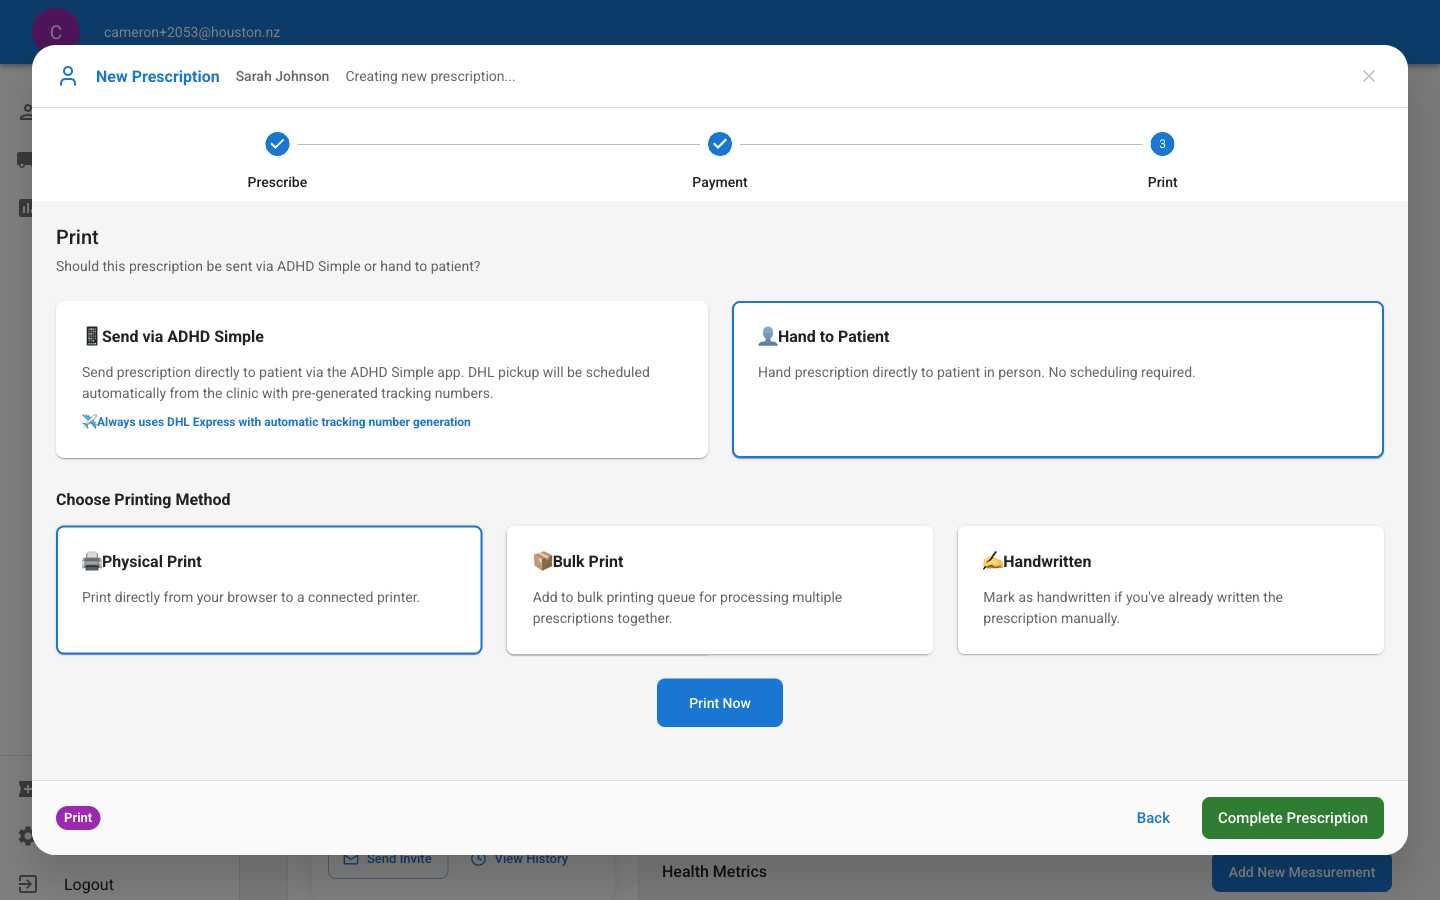Click the writing hand icon on Handwritten
This screenshot has width=1440, height=900.
point(993,561)
